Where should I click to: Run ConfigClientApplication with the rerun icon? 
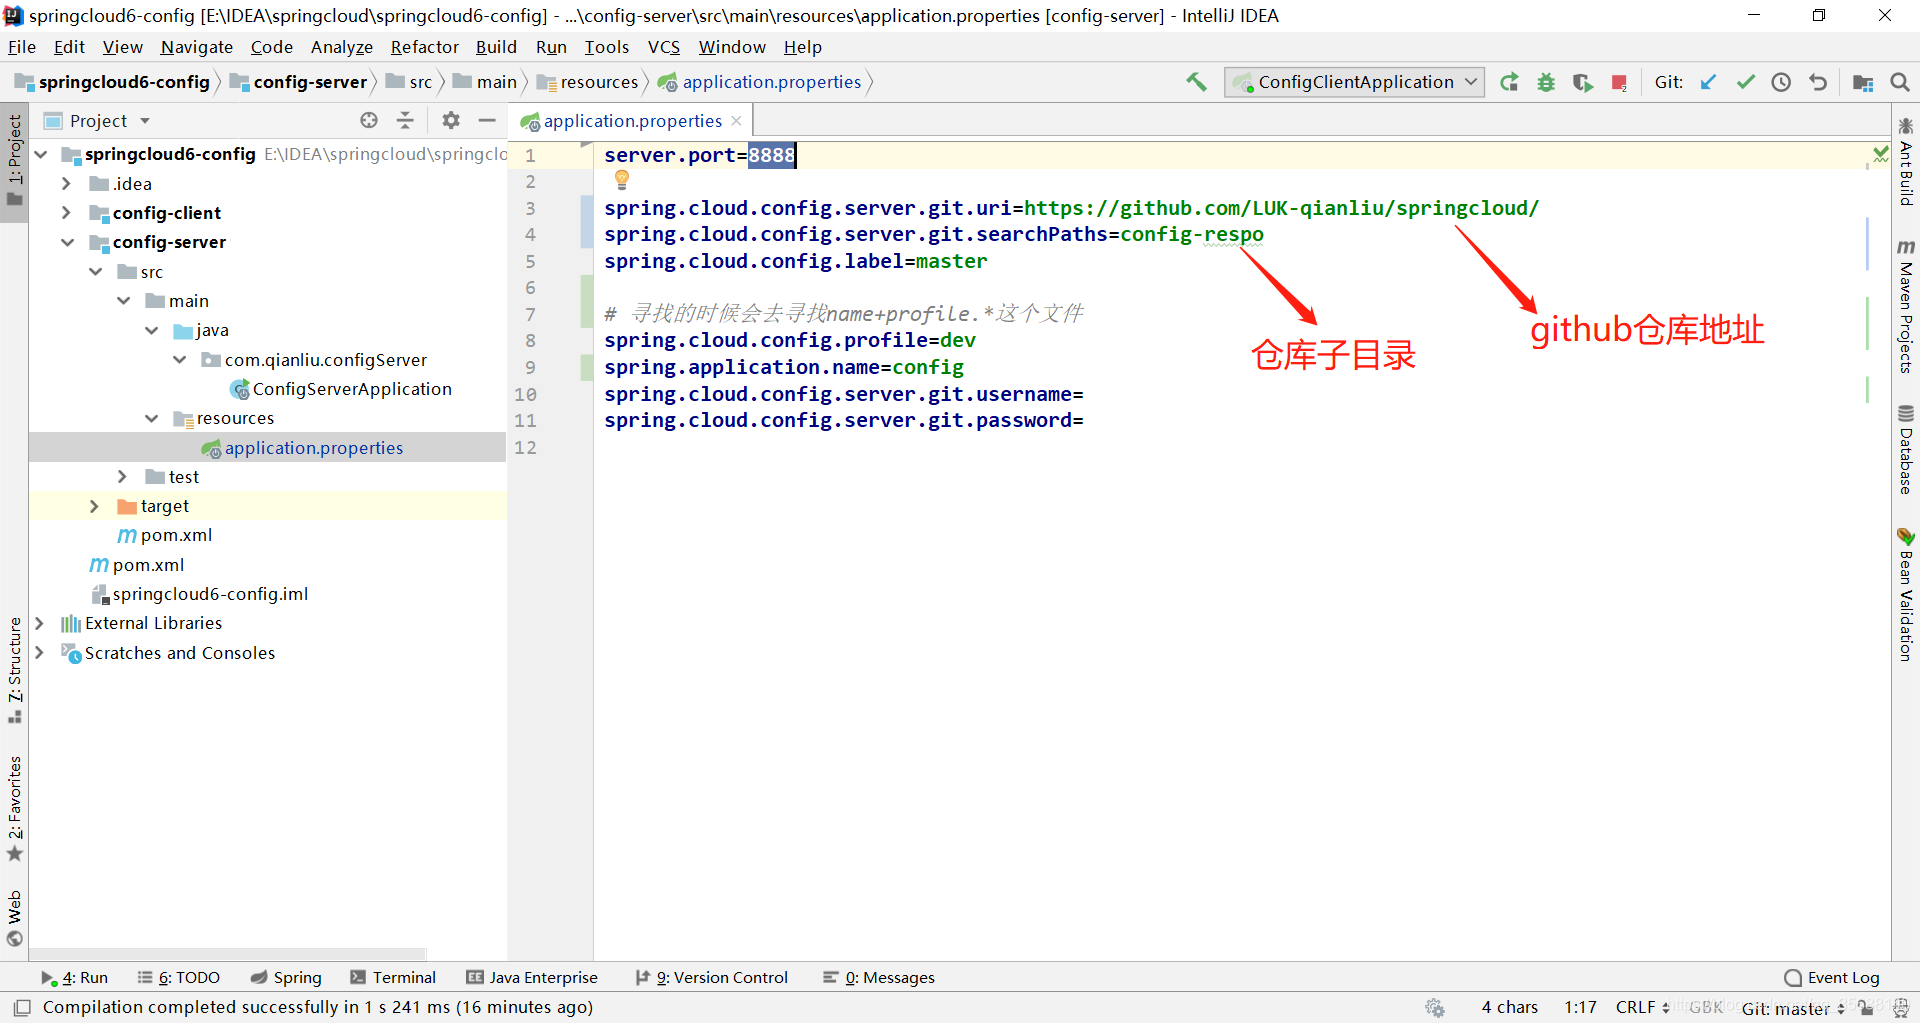[1510, 82]
